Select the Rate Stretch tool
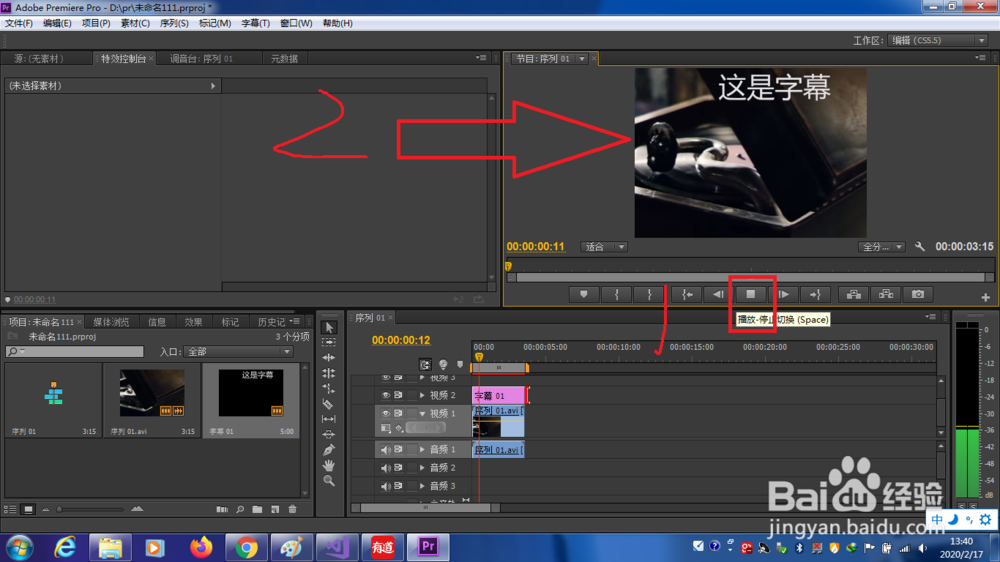1000x562 pixels. pyautogui.click(x=329, y=388)
